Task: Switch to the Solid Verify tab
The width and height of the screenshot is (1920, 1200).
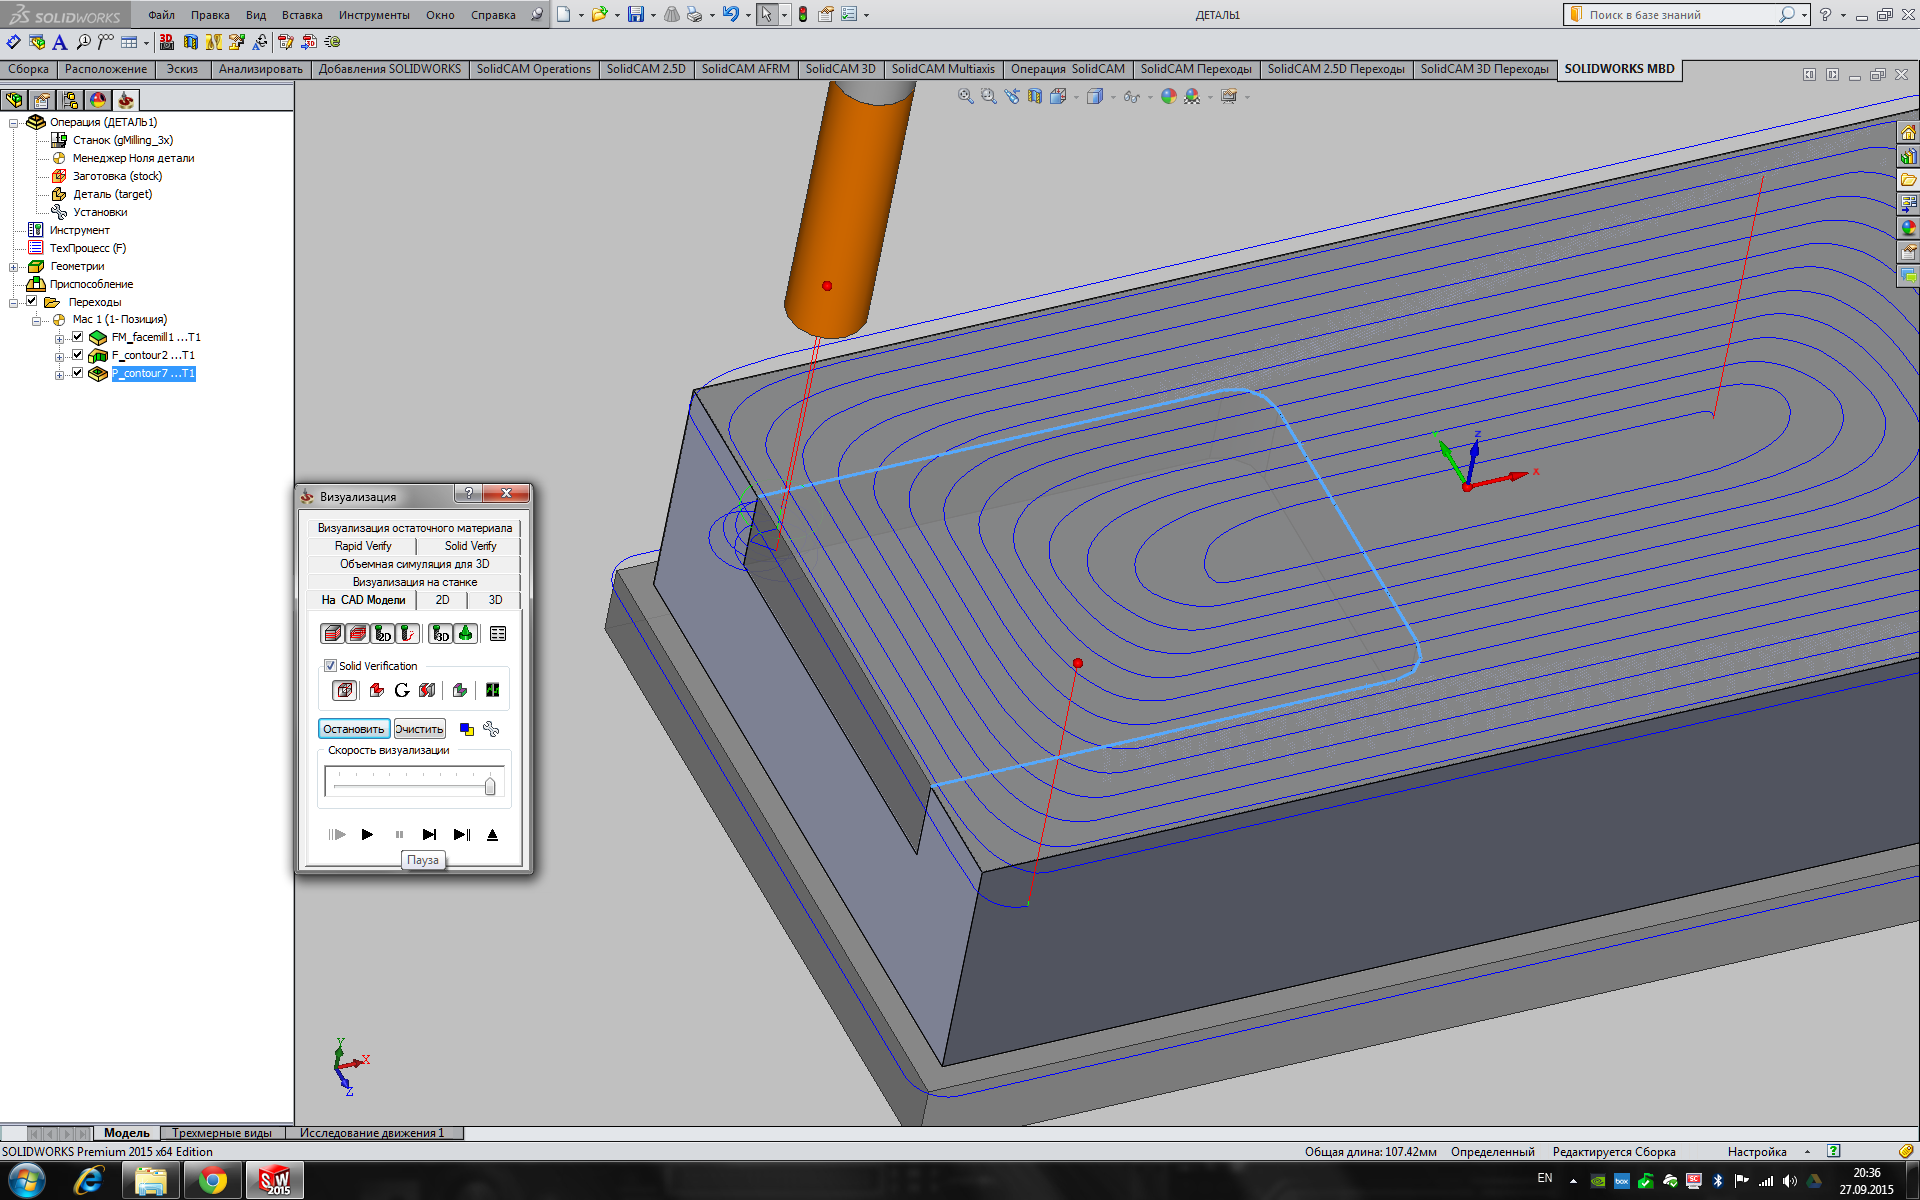Action: pos(470,546)
